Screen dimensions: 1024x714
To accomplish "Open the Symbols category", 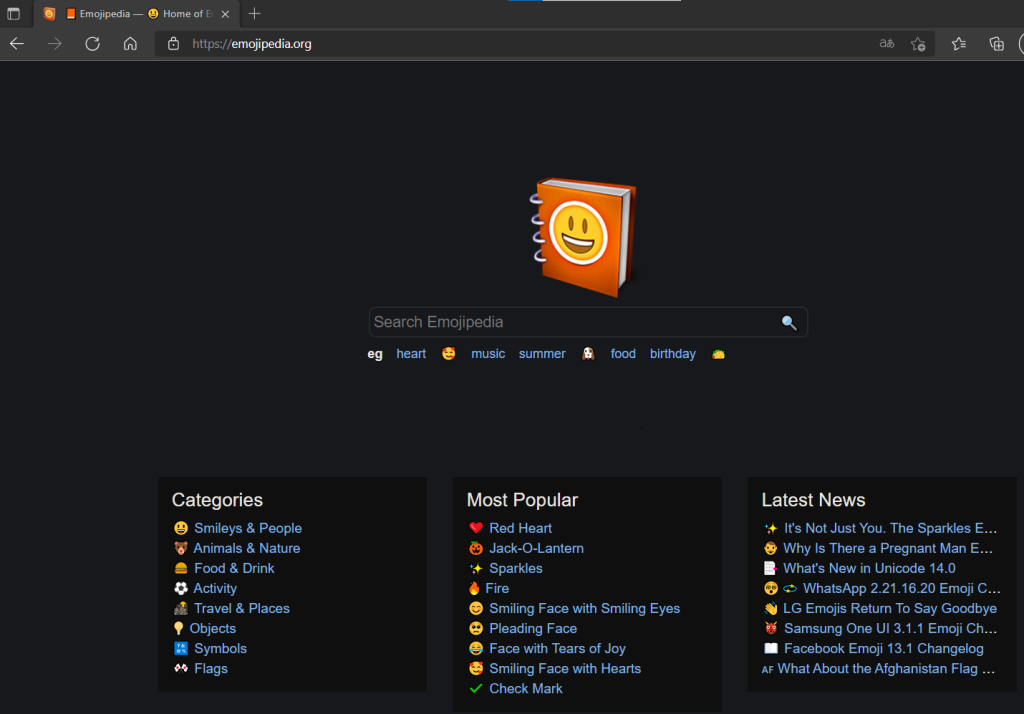I will tap(220, 649).
